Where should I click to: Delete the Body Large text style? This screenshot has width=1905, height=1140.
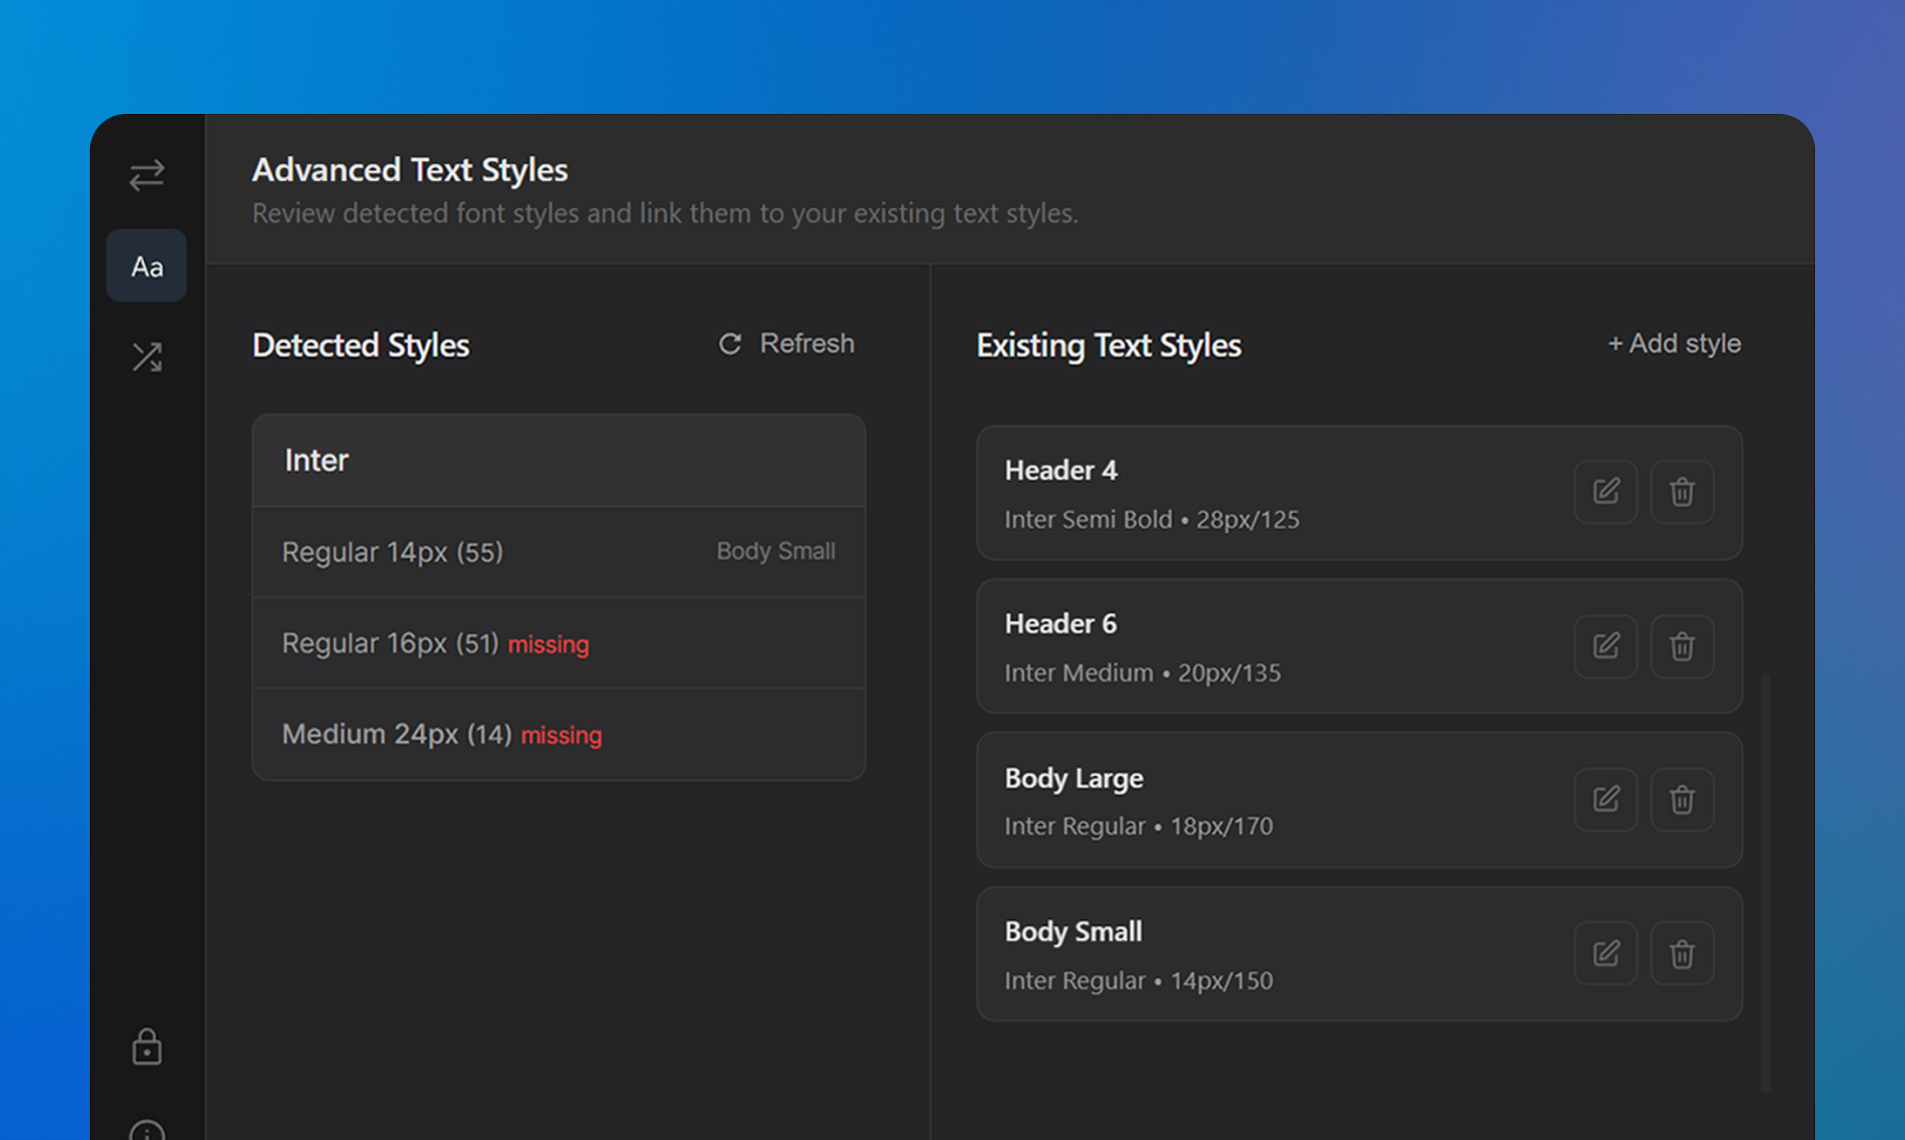[1682, 799]
